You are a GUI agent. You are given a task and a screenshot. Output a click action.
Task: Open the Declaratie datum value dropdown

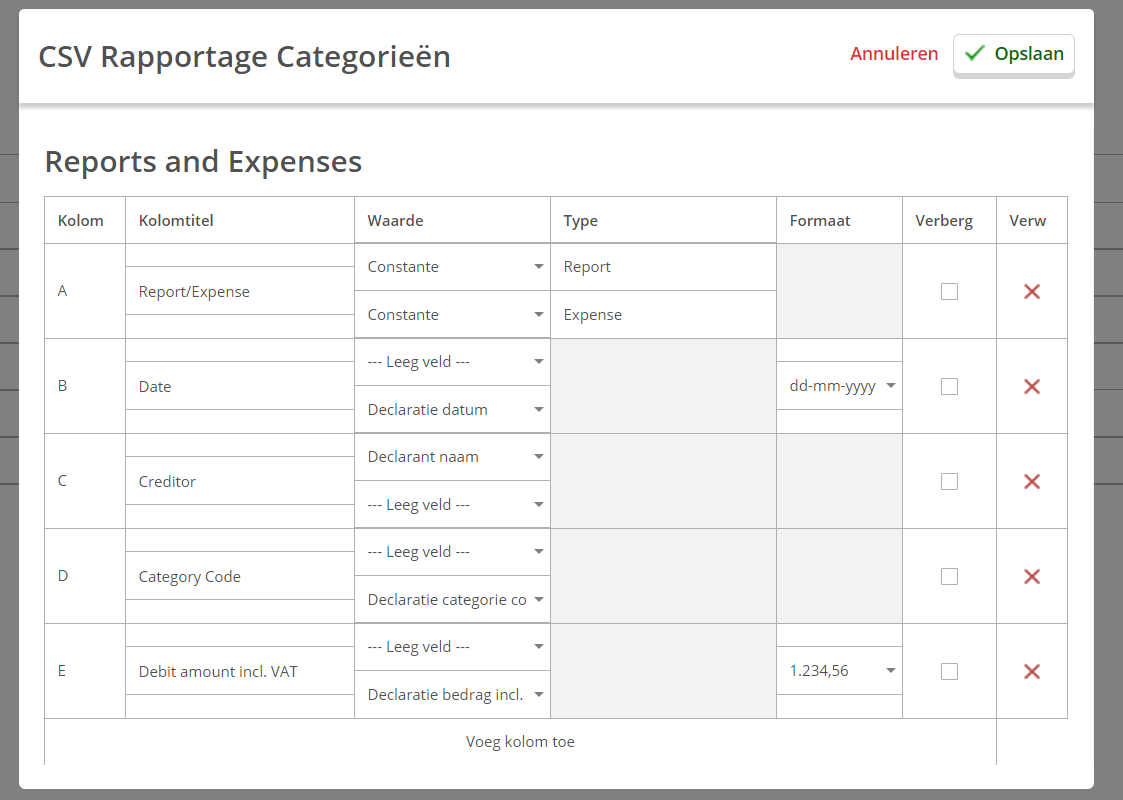(x=452, y=409)
